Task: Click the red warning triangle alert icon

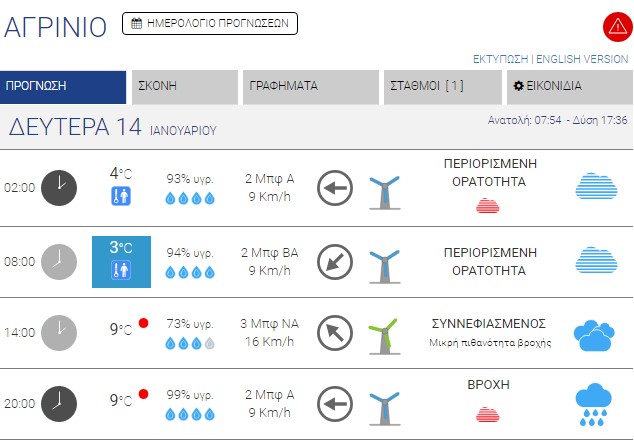Action: 616,26
